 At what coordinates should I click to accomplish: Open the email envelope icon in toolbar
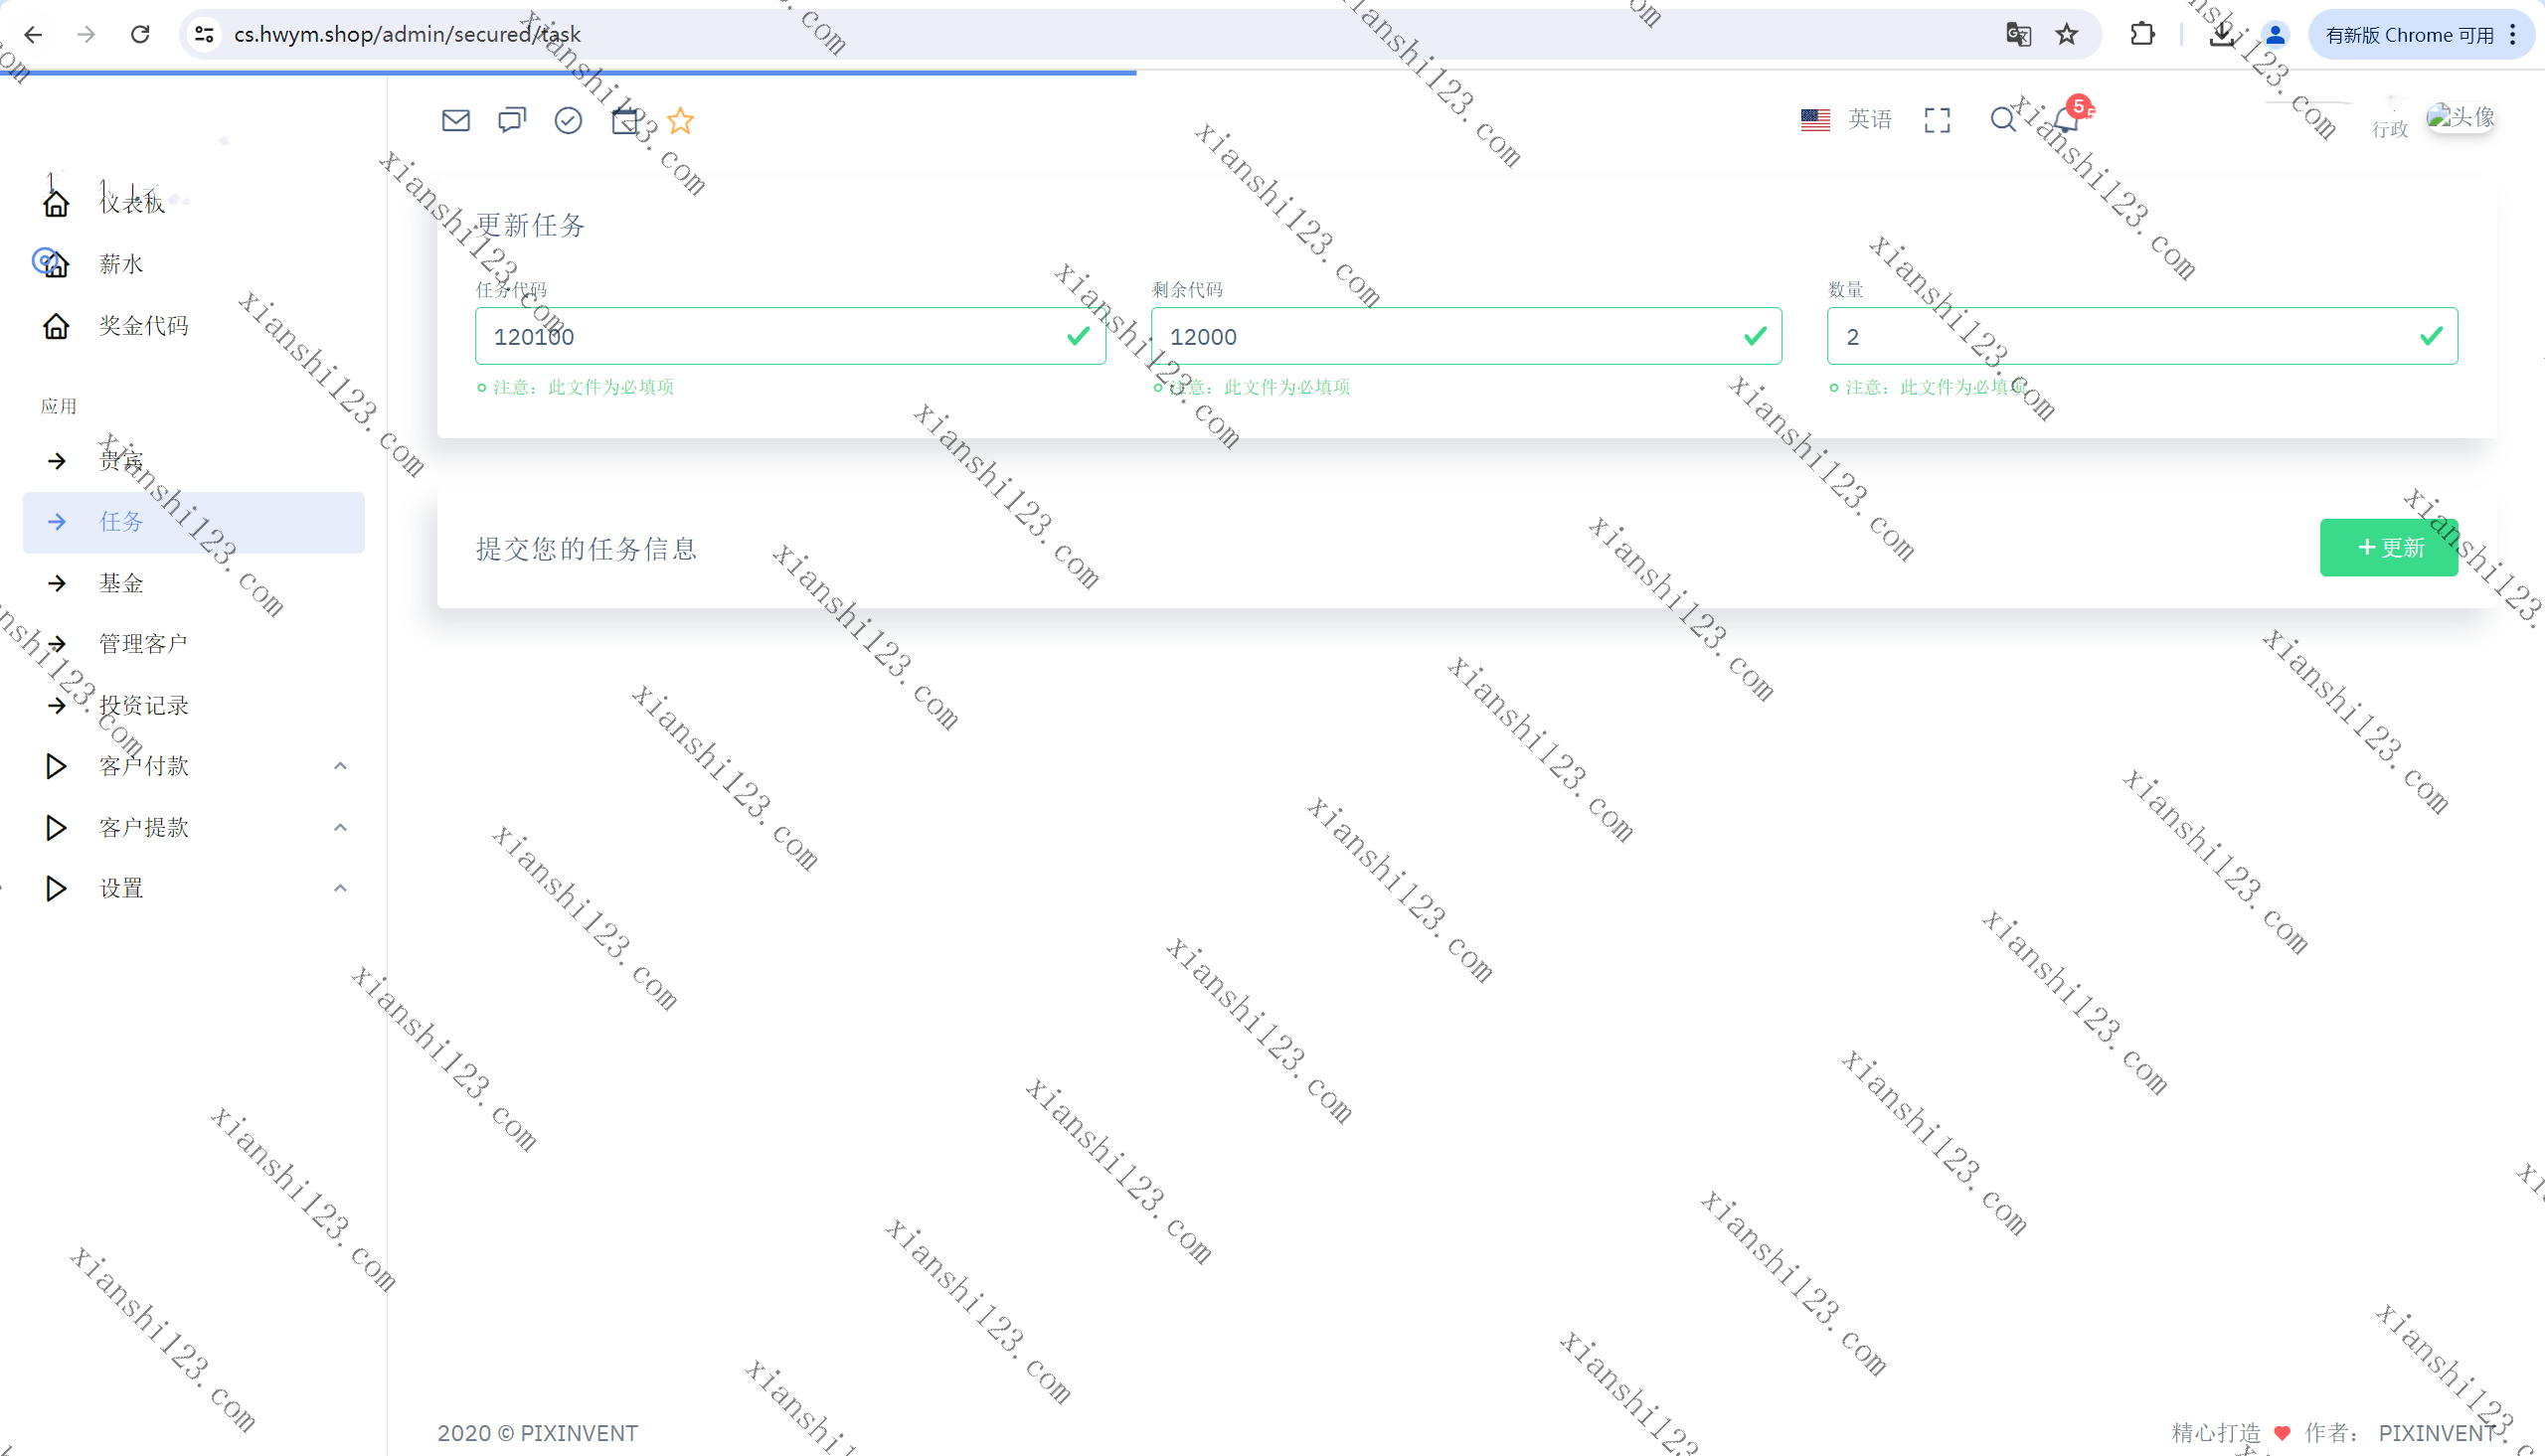pos(456,121)
